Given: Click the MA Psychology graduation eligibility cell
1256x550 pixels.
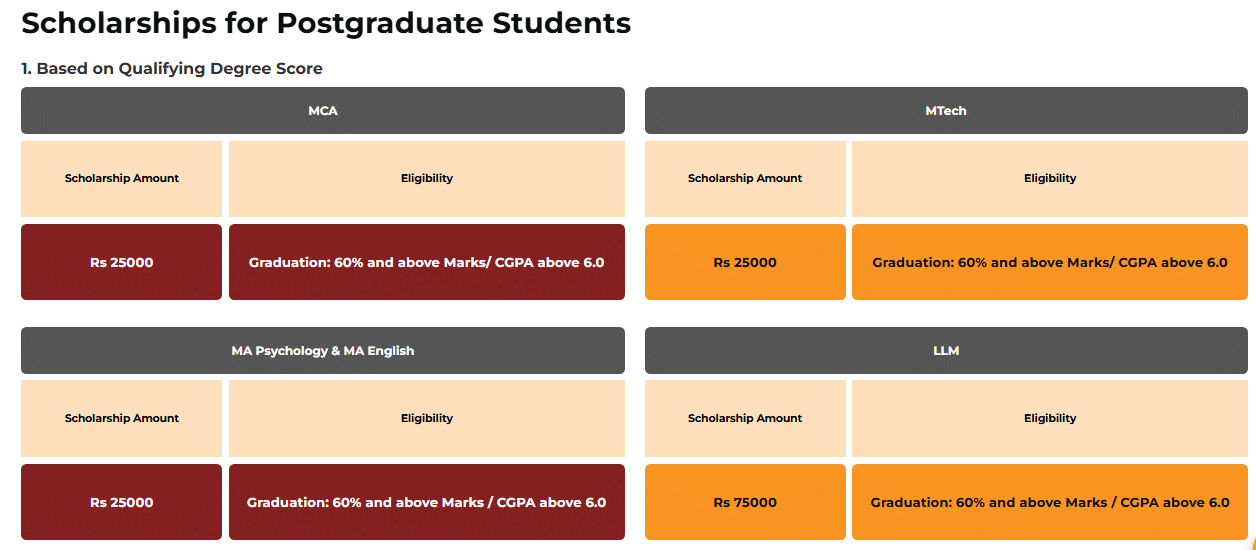Looking at the screenshot, I should coord(427,503).
